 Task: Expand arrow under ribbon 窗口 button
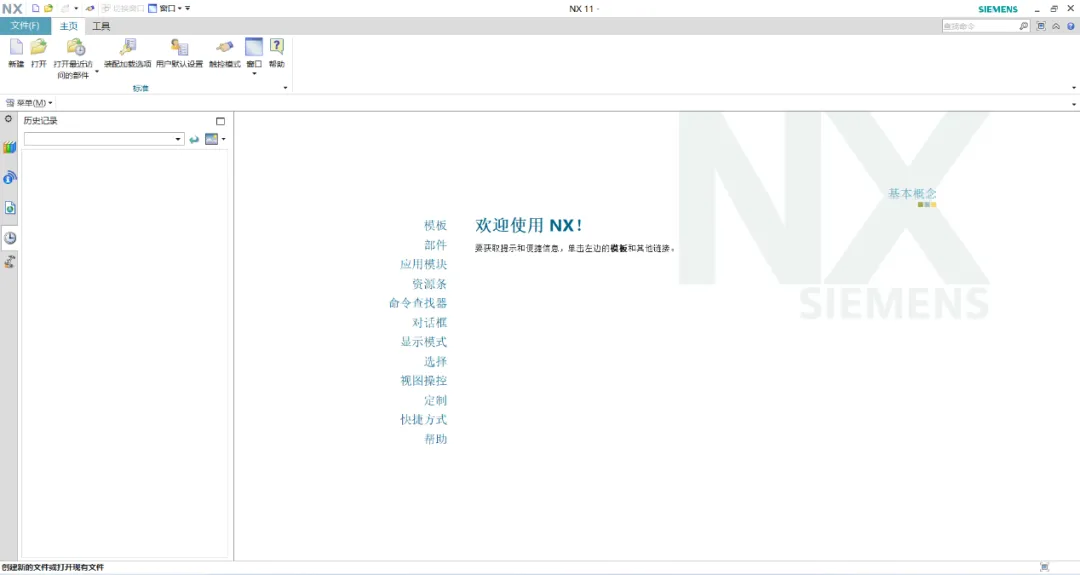[254, 73]
